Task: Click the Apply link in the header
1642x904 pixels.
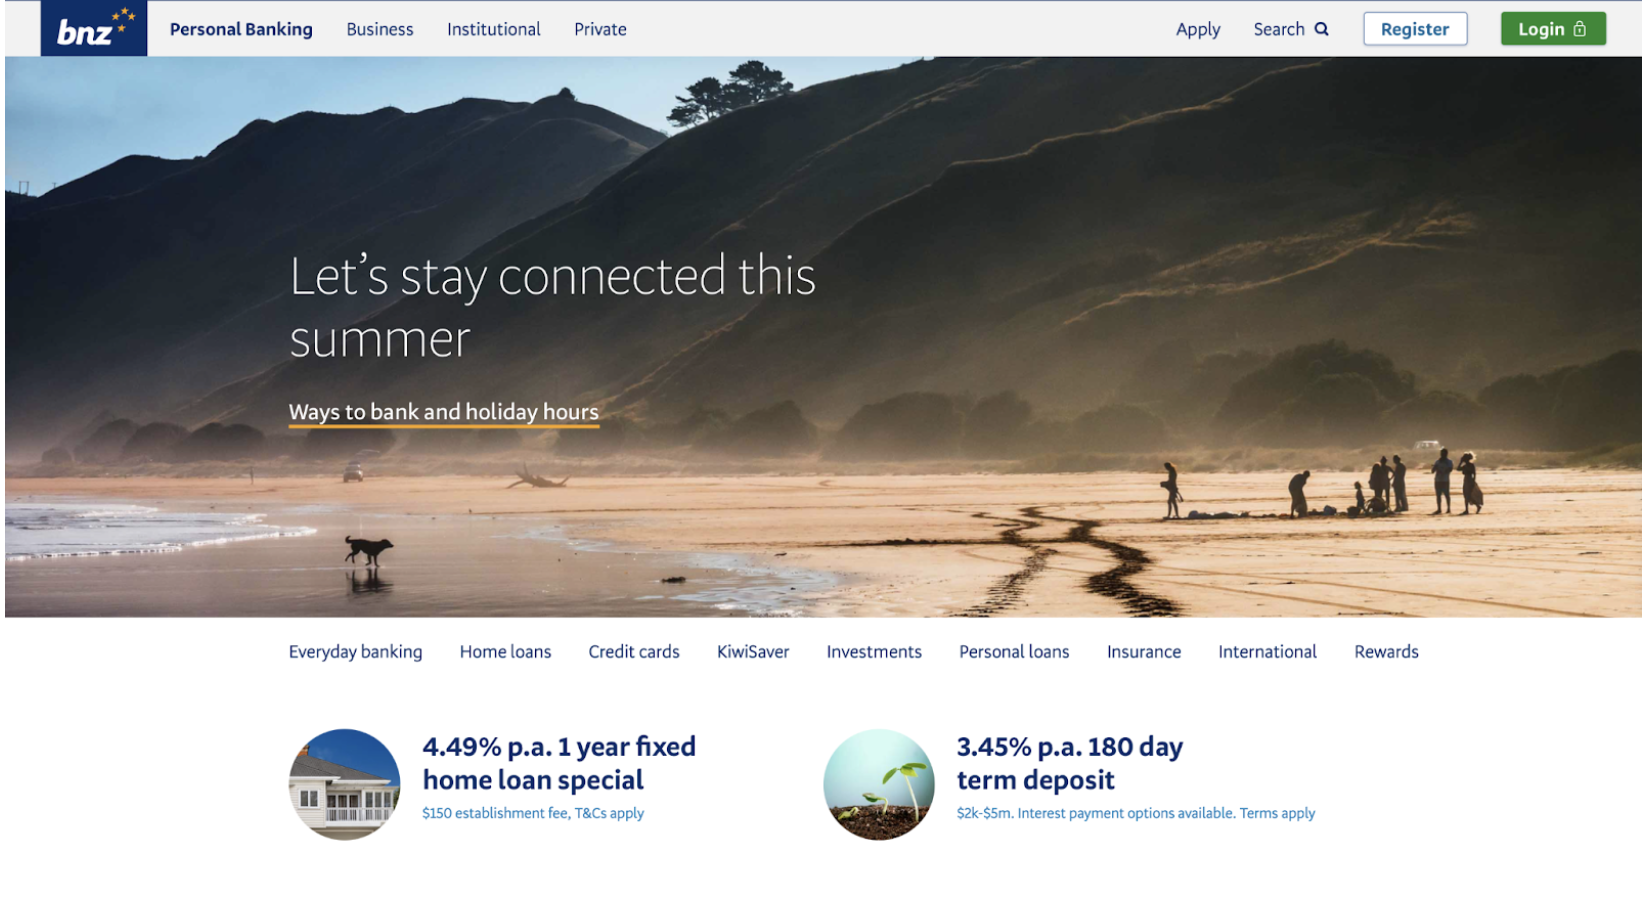Action: pyautogui.click(x=1198, y=29)
